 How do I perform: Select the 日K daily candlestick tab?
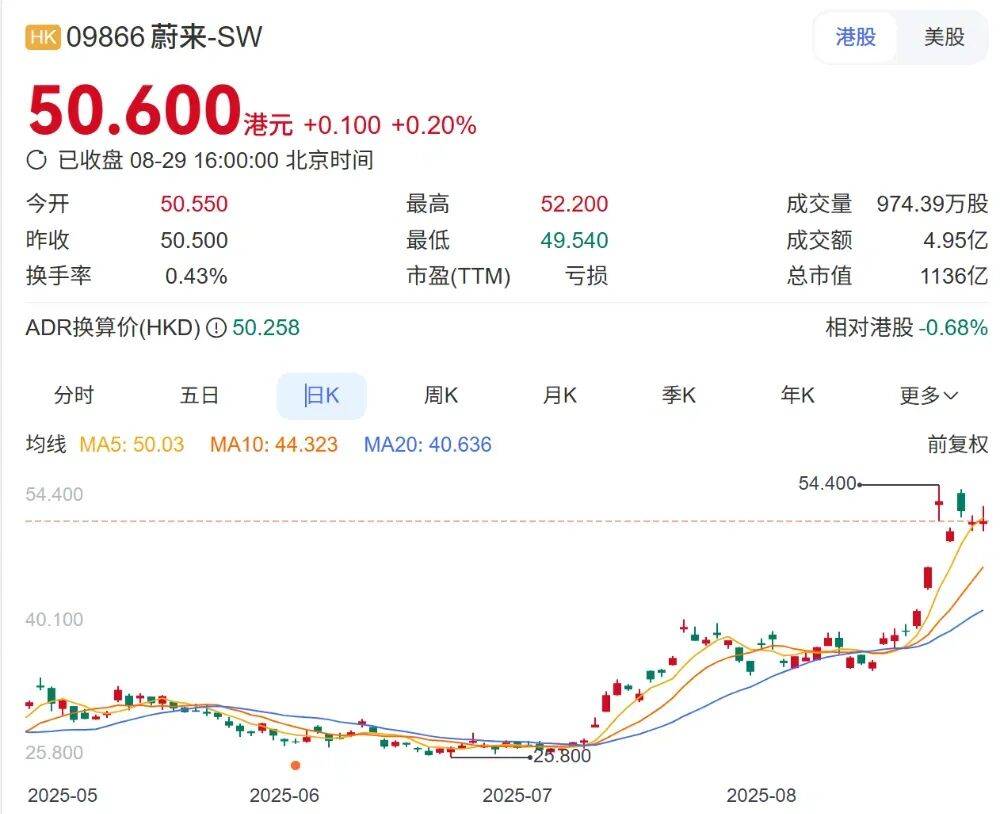click(x=321, y=396)
